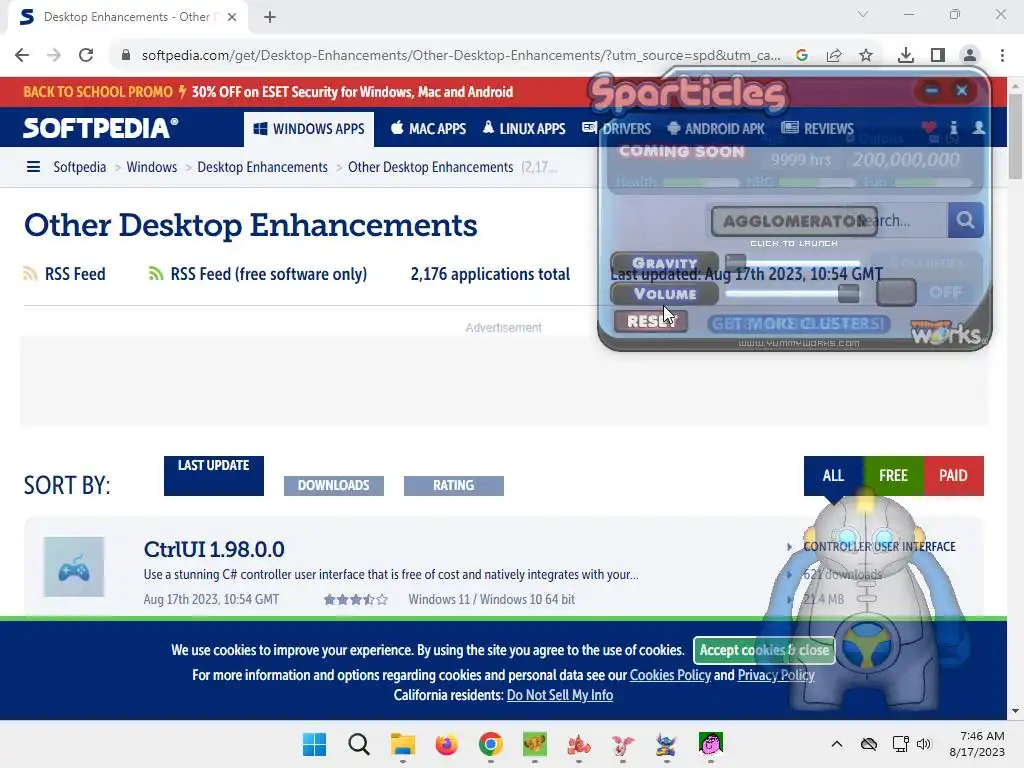Click the Sparticles Reset button
Screen dimensions: 1024x768
tap(650, 321)
